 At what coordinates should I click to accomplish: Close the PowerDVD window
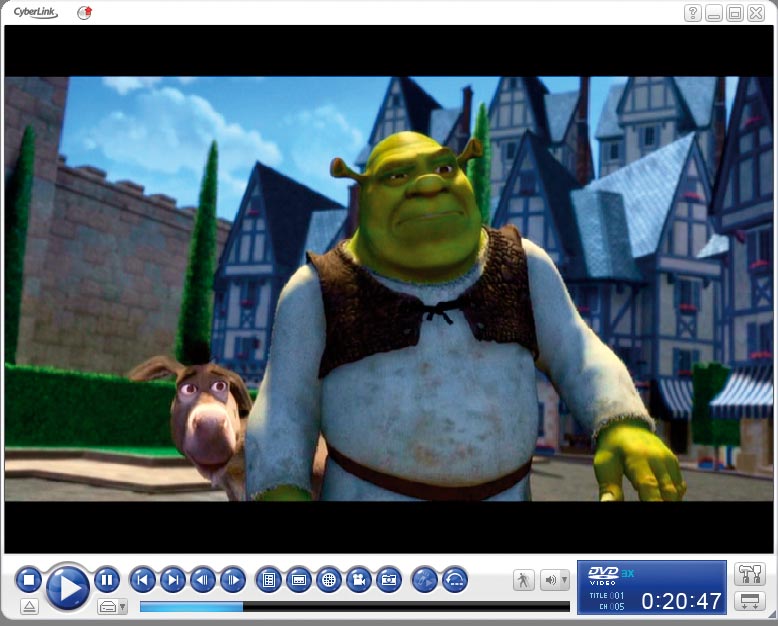756,13
